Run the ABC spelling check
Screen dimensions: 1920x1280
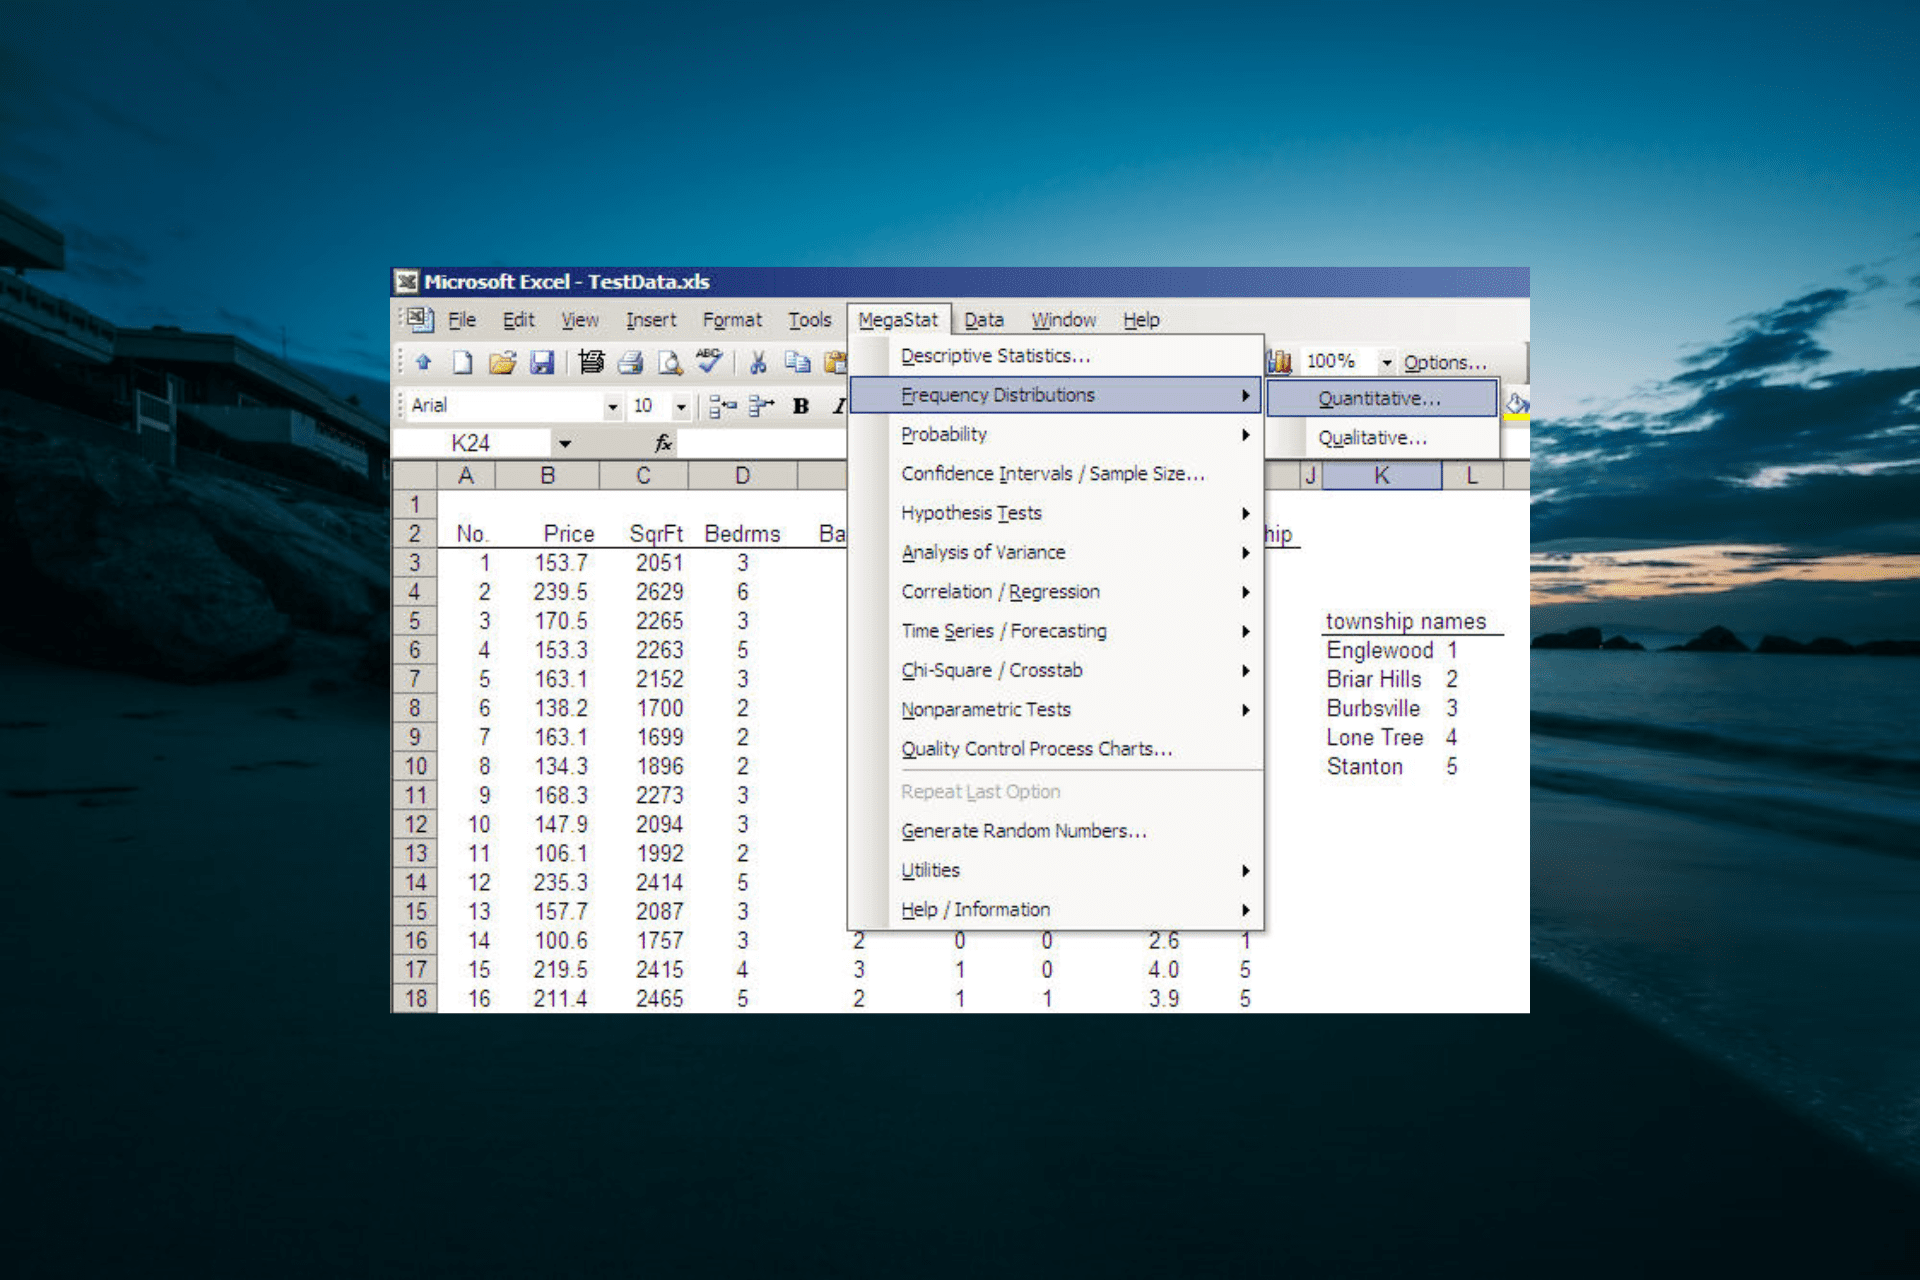coord(709,360)
